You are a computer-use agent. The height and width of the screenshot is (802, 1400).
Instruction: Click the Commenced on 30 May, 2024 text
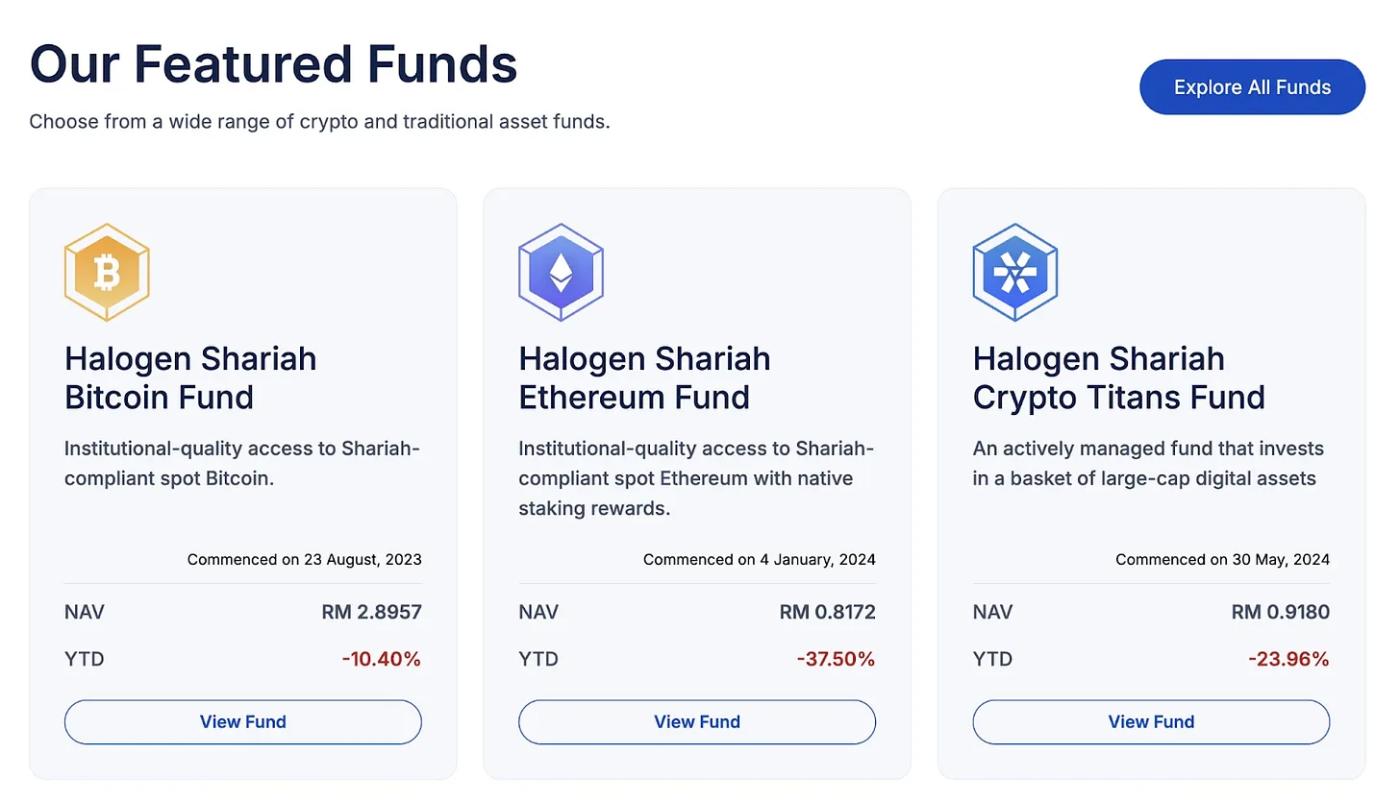(1223, 560)
